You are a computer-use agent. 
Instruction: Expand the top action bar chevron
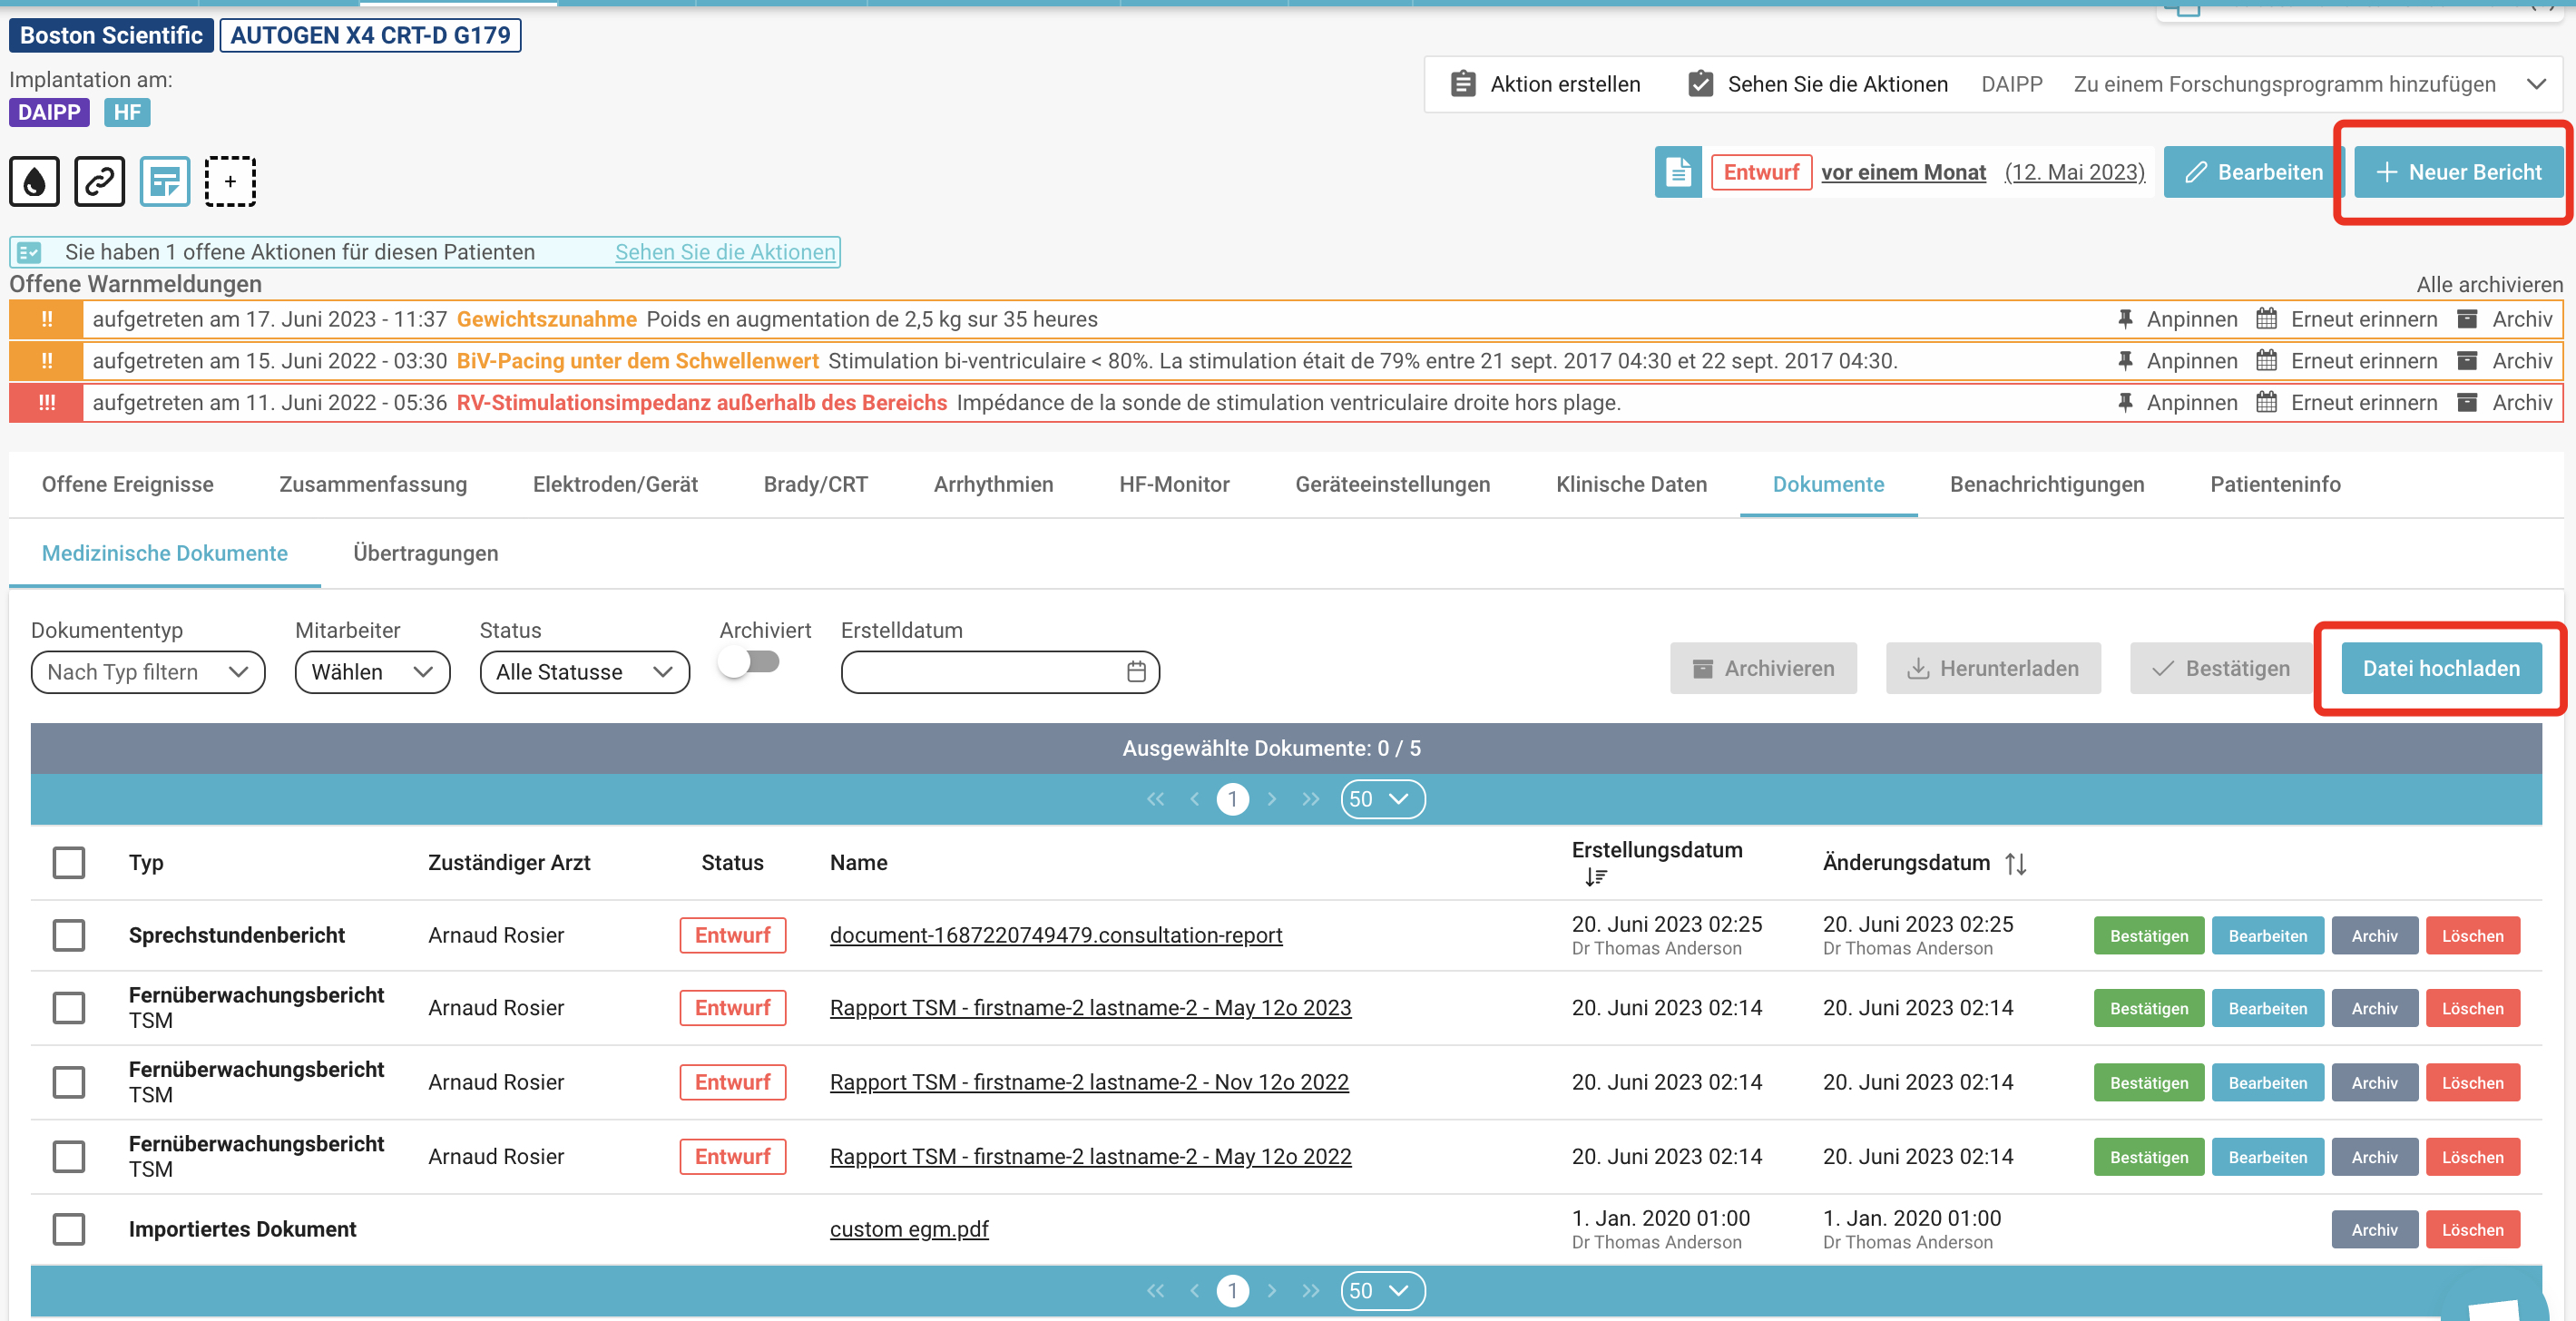[2536, 84]
